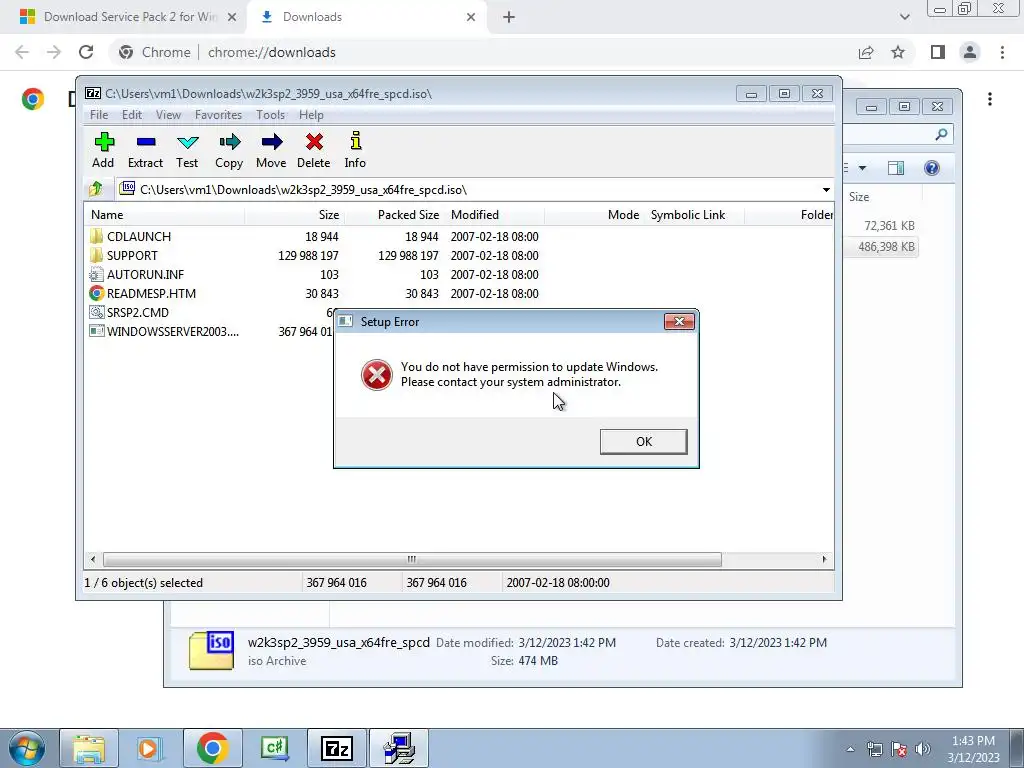Click the Chrome back arrow
Viewport: 1024px width, 768px height.
(22, 52)
